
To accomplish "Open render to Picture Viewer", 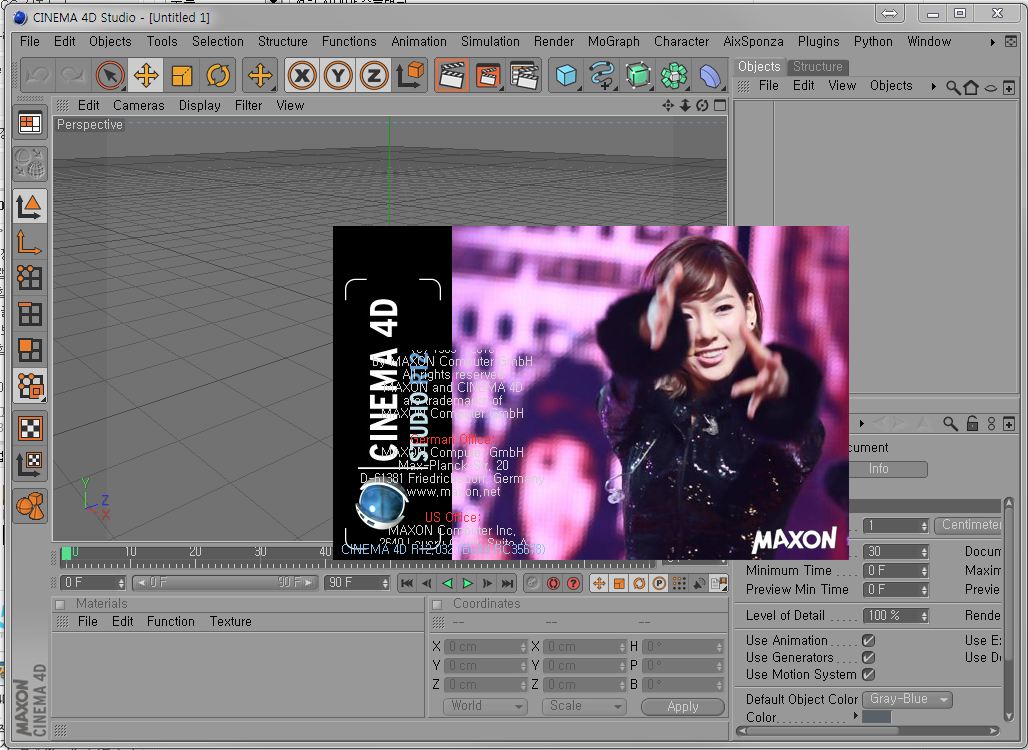I will [488, 75].
